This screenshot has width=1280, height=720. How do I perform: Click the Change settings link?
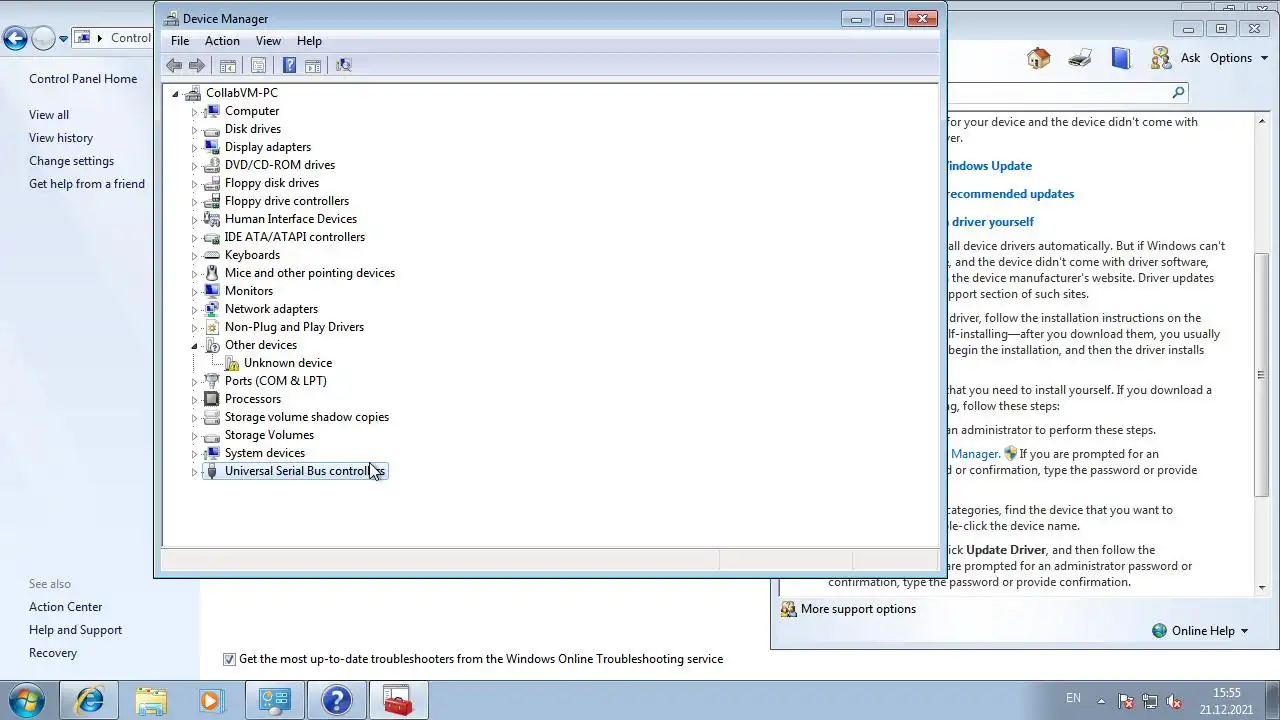click(x=71, y=161)
